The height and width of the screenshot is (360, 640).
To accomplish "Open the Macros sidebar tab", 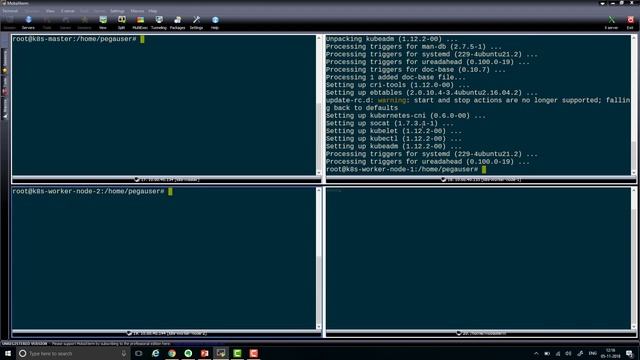I will pyautogui.click(x=5, y=109).
